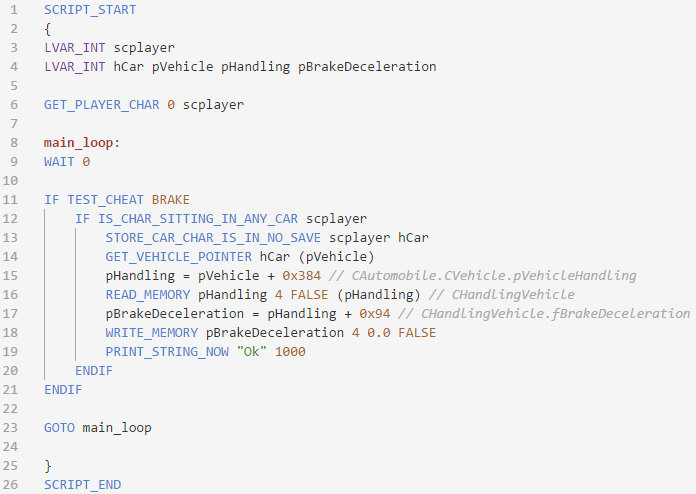Screen dimensions: 696x494
Task: Click the 0x94 offset on line 17
Action: point(375,314)
